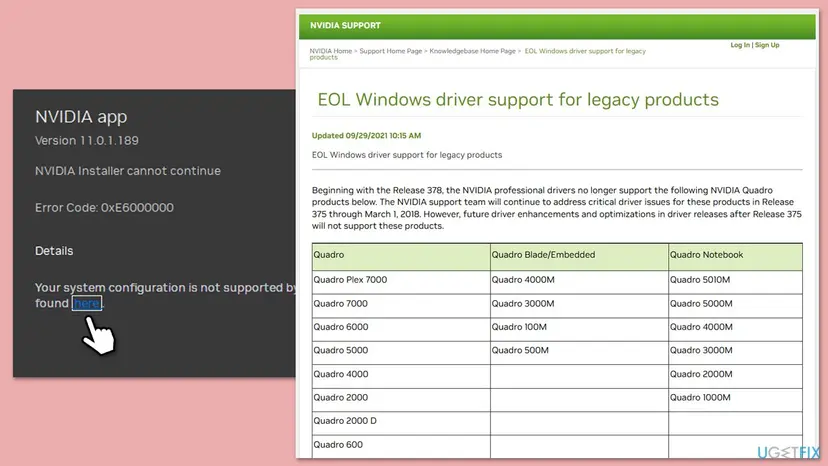Click the 'Details' label in NVIDIA app
The width and height of the screenshot is (828, 466).
click(x=54, y=251)
